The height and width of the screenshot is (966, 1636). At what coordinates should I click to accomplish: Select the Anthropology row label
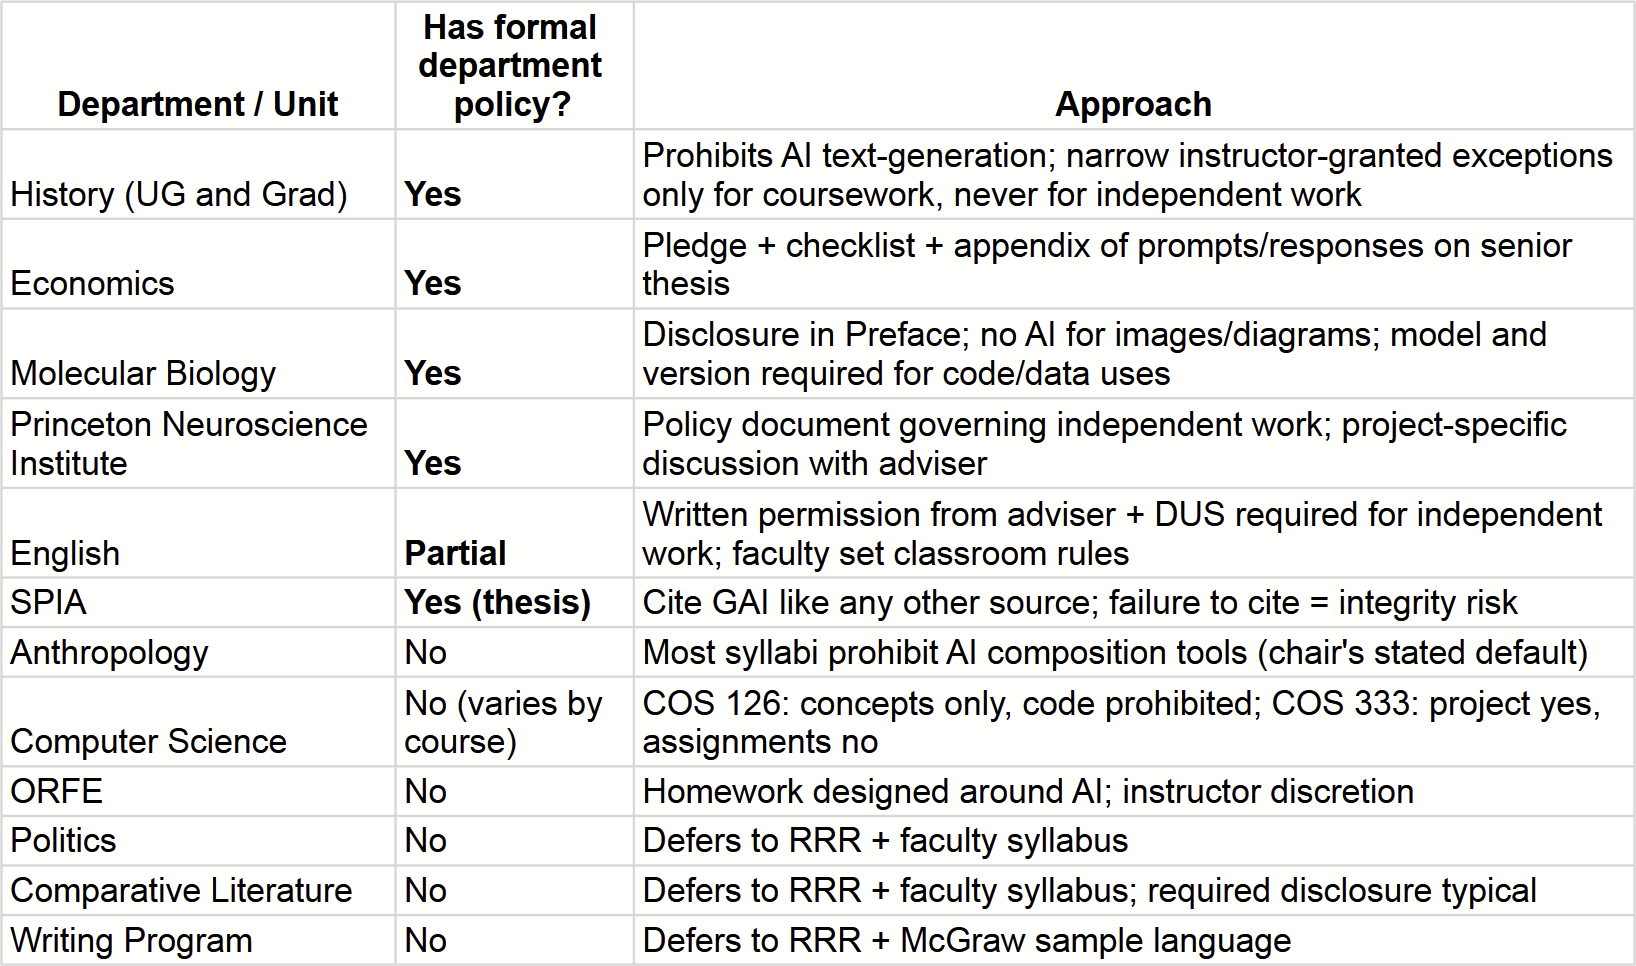[x=198, y=652]
